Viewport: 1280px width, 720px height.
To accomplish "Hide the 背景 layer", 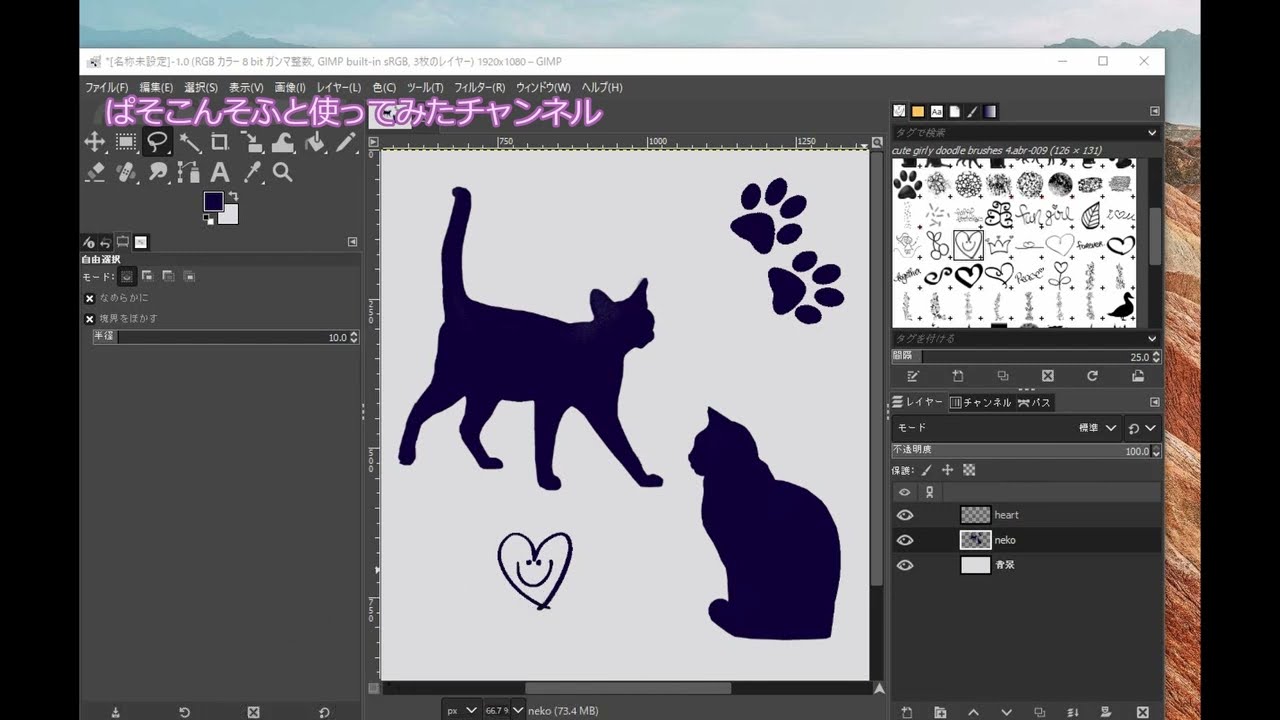I will coord(905,565).
